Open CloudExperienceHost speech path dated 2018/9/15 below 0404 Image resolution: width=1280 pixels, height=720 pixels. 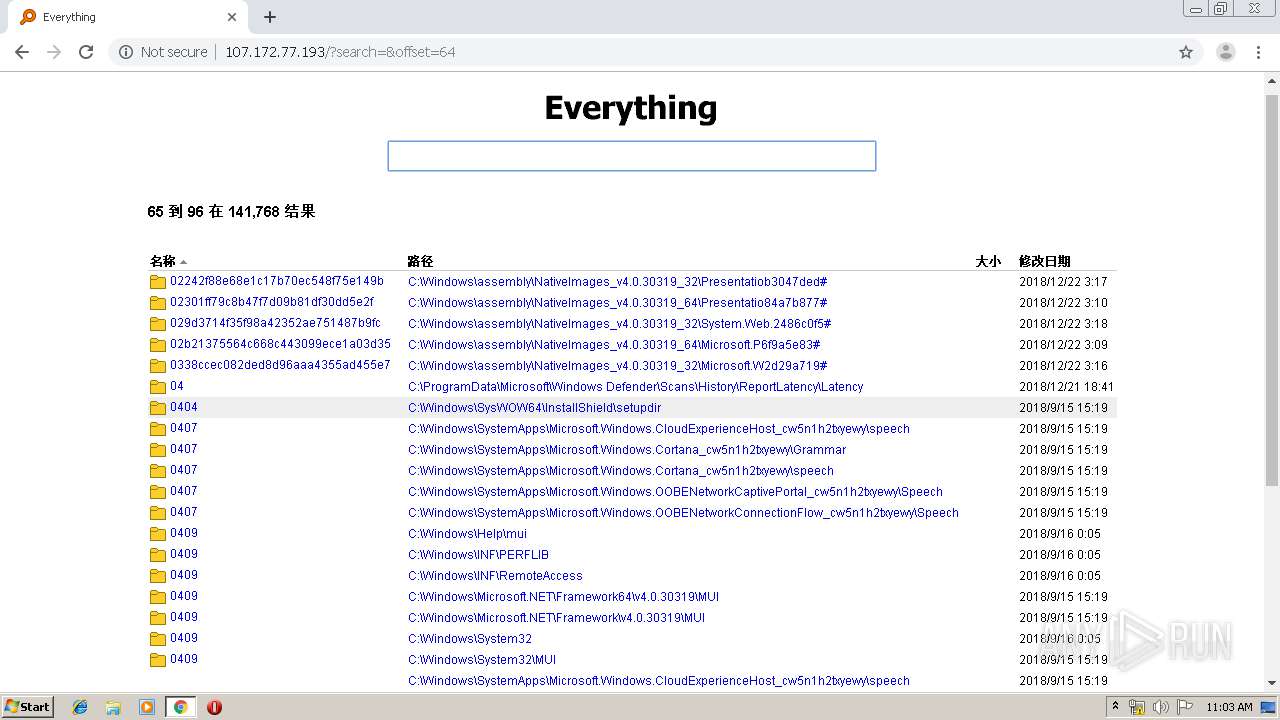point(659,429)
